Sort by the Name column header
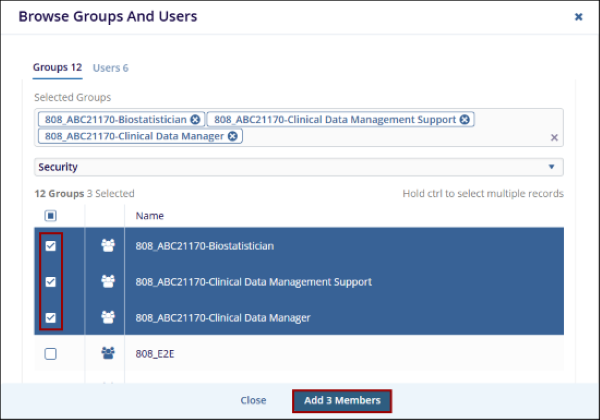 149,215
